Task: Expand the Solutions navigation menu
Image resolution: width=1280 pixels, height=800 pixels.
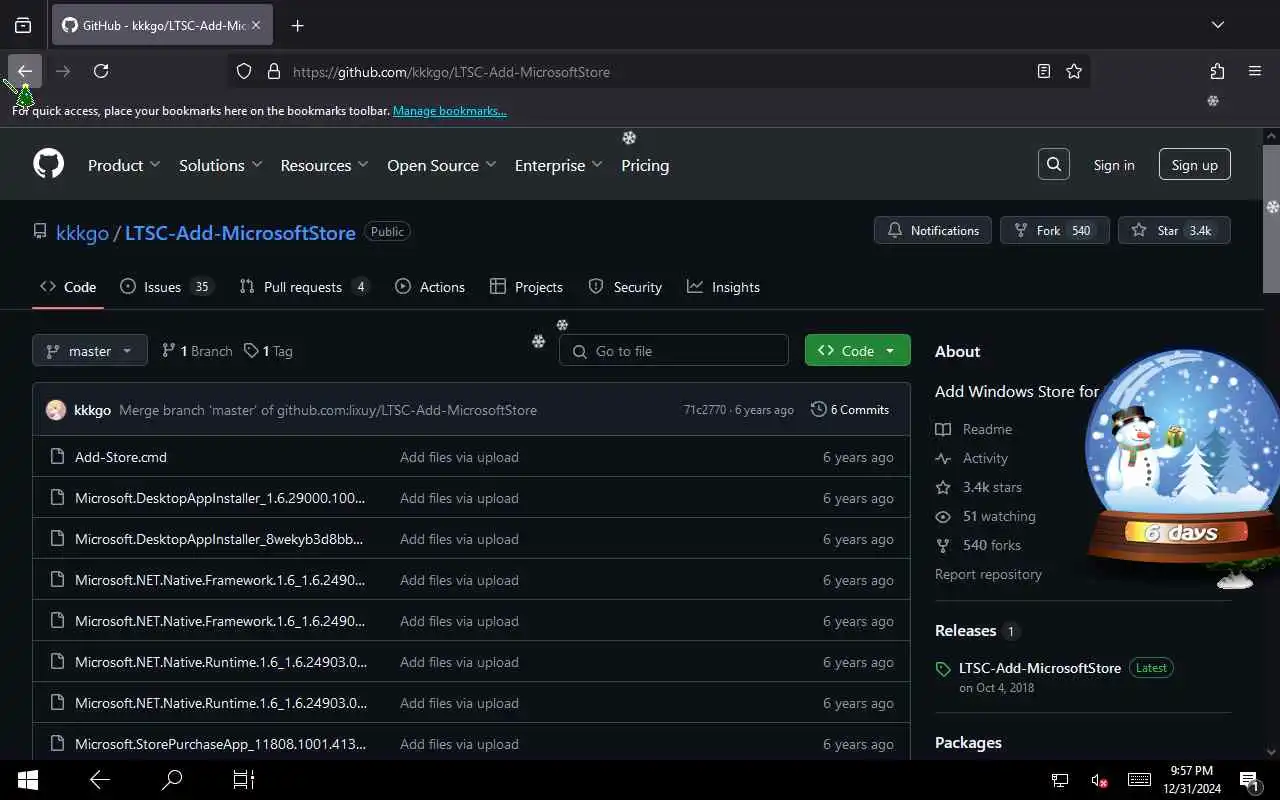Action: coord(221,165)
